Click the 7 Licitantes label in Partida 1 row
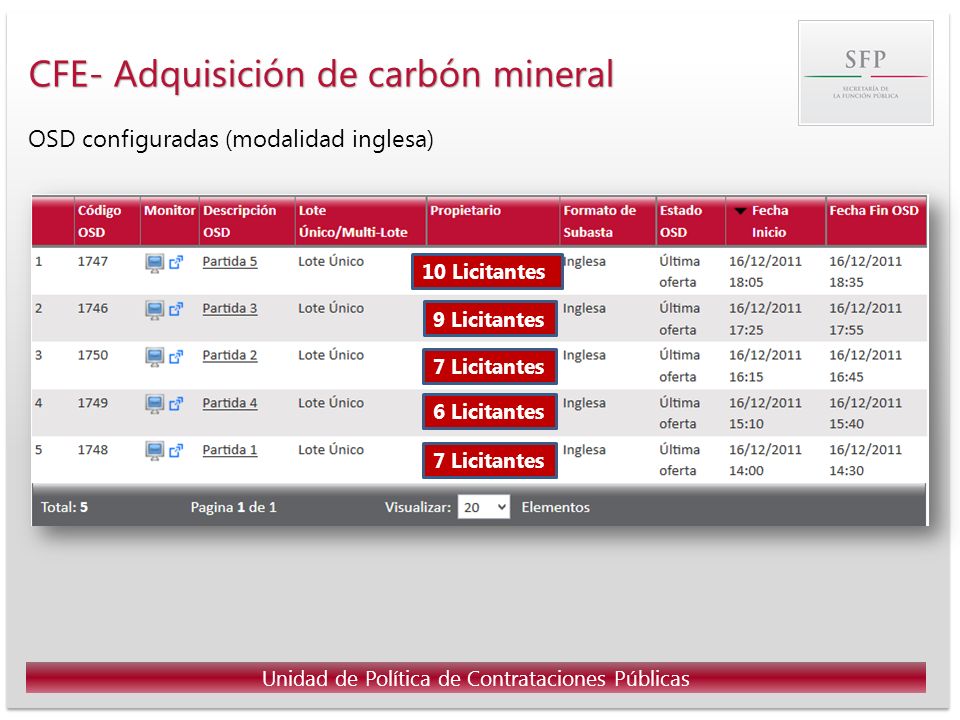 [x=490, y=460]
